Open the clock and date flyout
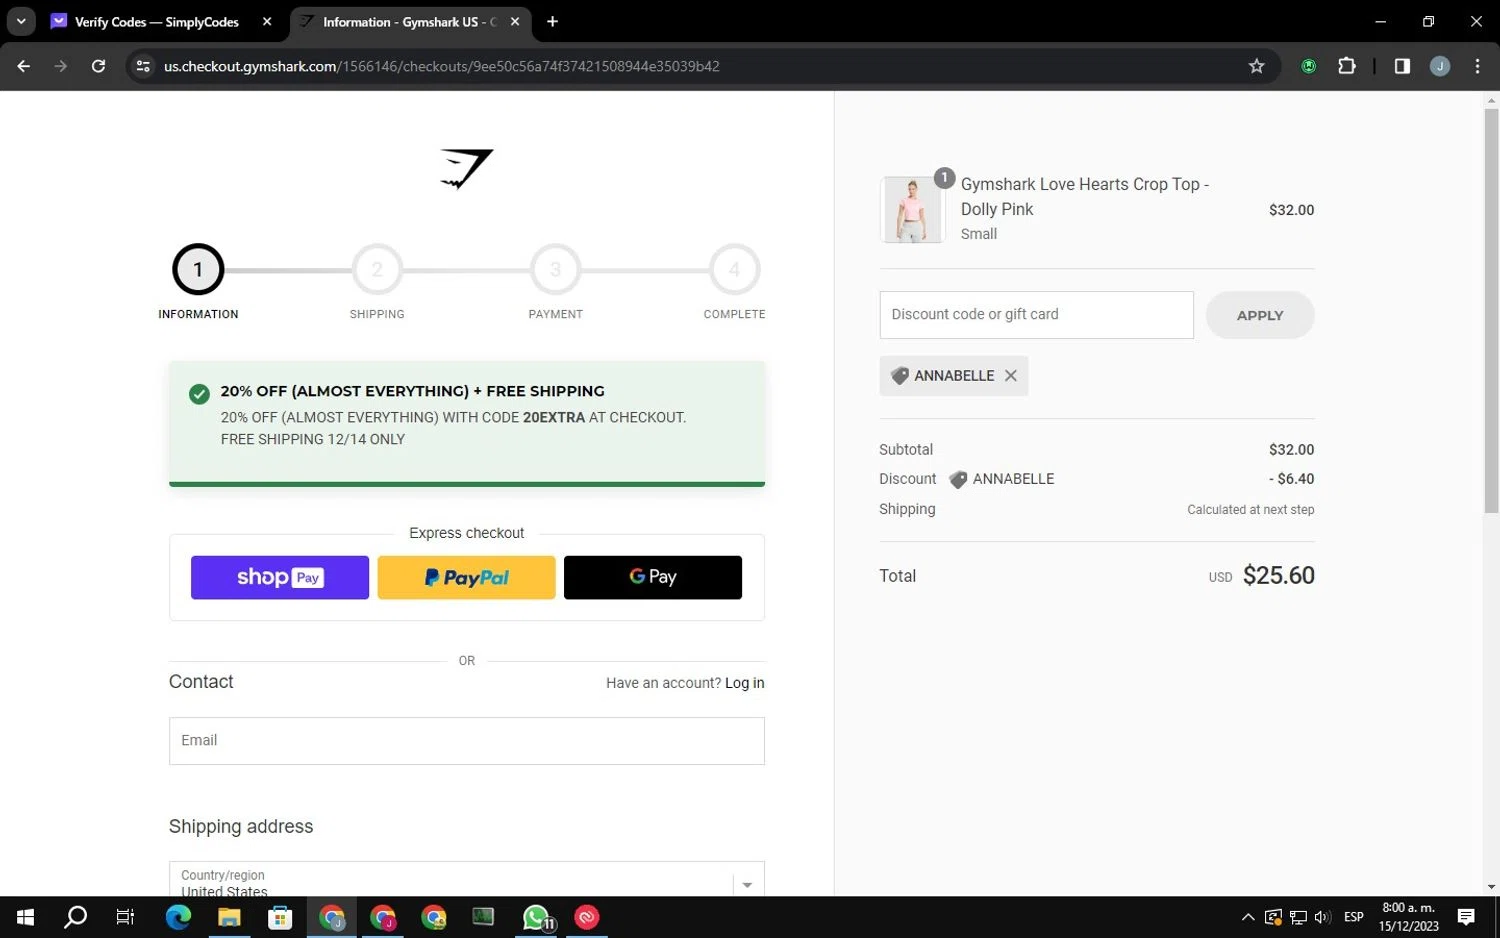This screenshot has width=1500, height=938. point(1408,917)
